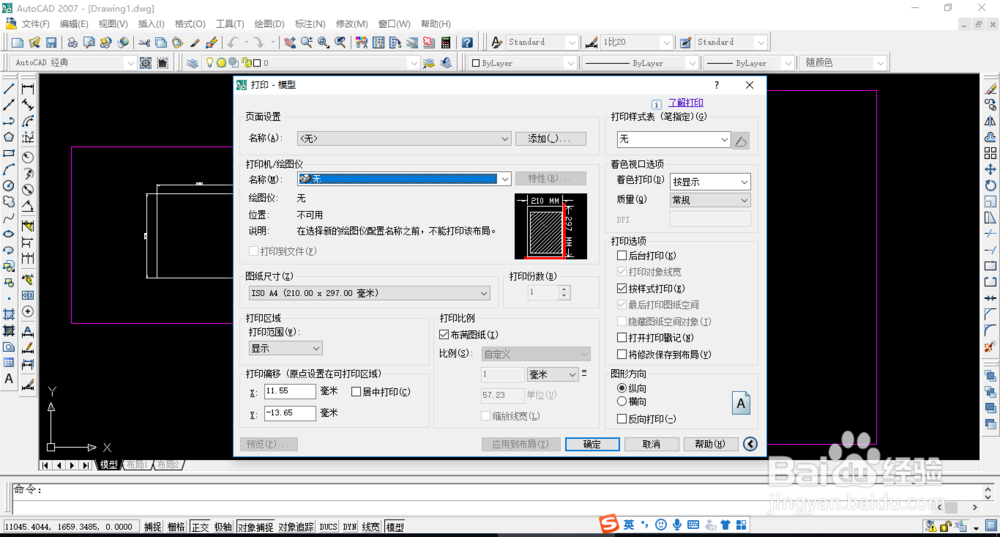This screenshot has height=537, width=1000.
Task: Click the Save (floppy disk) toolbar icon
Action: tap(51, 43)
